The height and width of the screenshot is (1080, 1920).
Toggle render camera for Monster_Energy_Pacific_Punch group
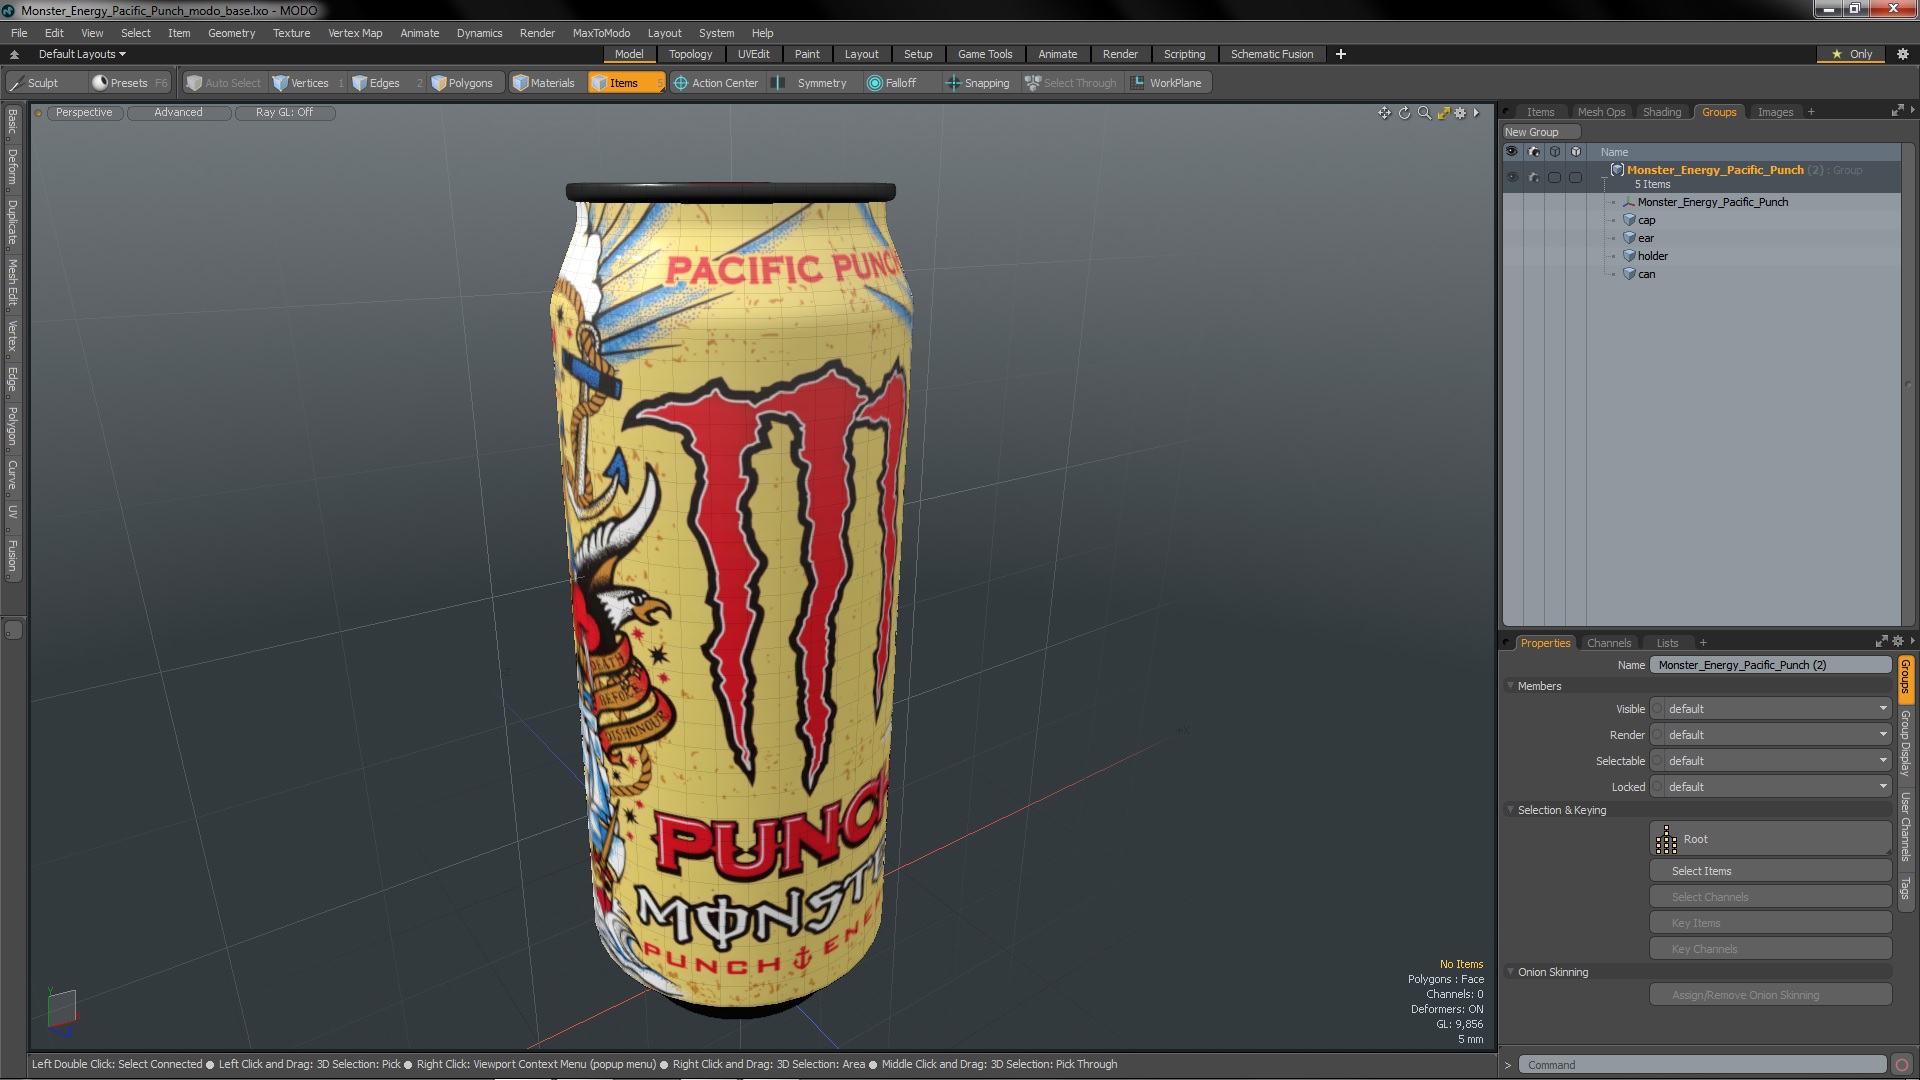[1533, 177]
